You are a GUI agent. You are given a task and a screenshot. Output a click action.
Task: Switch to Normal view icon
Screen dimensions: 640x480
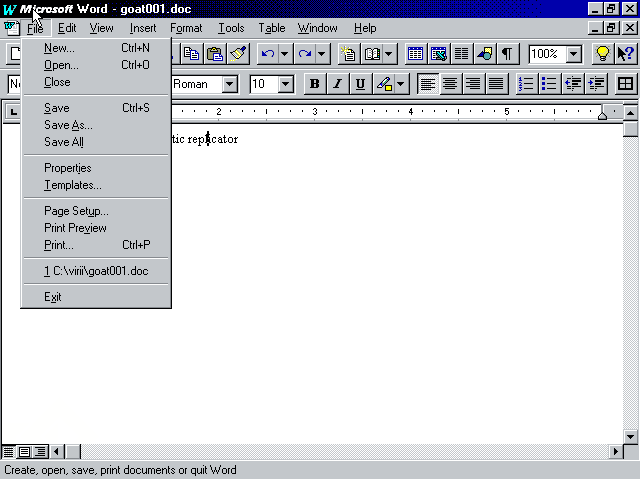pyautogui.click(x=8, y=452)
